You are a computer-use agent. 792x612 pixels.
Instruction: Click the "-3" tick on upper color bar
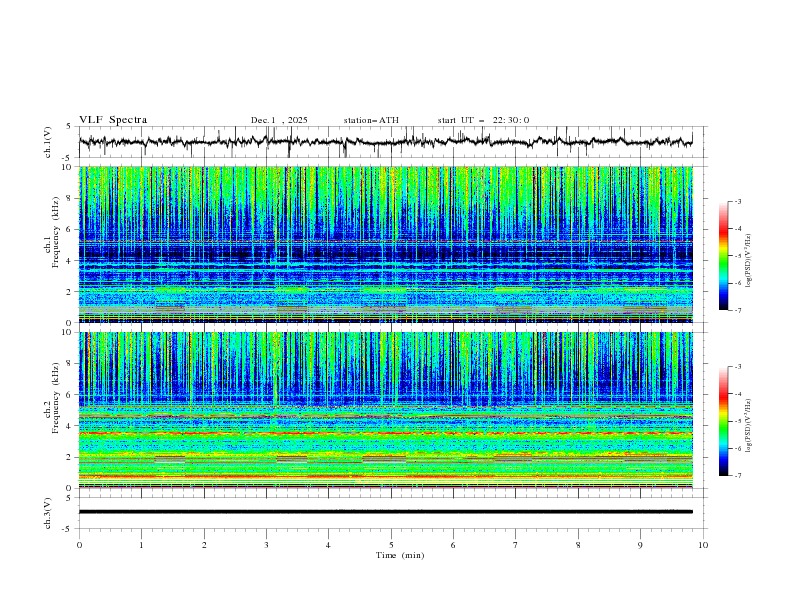737,201
